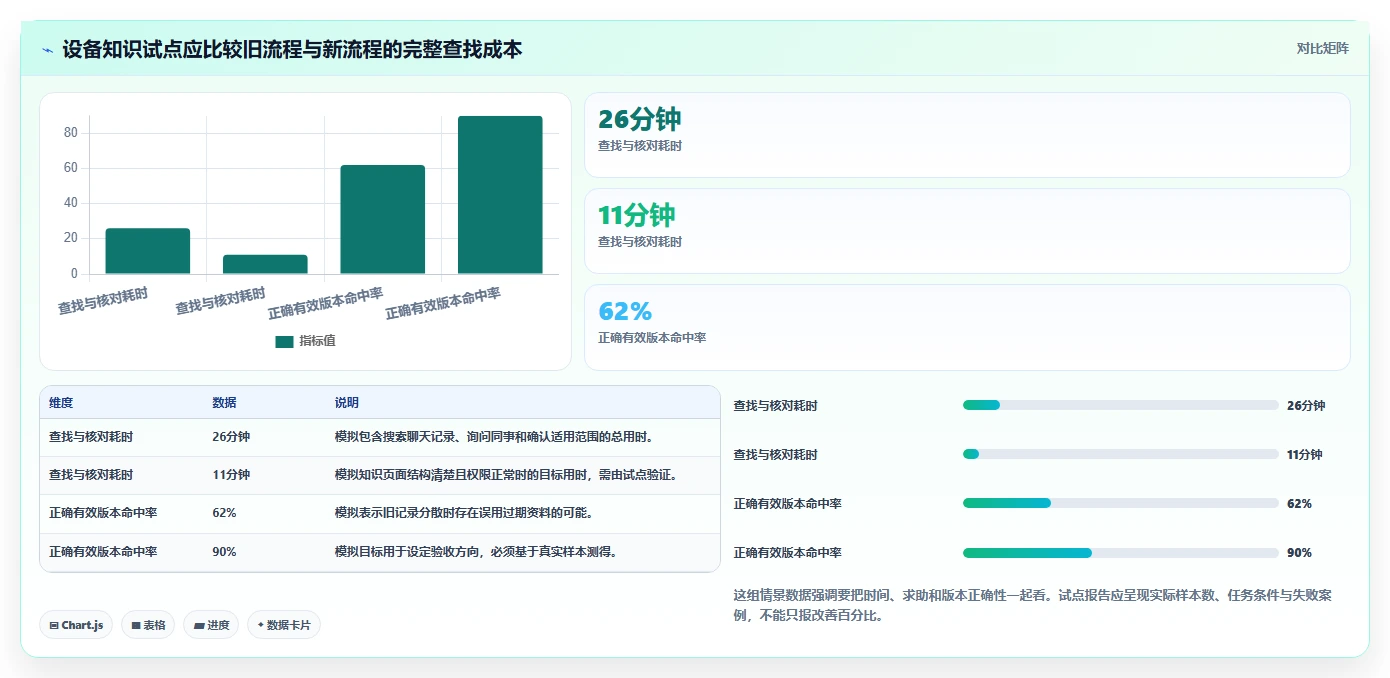This screenshot has height=678, width=1390.
Task: Click the description starting 模拟目标用于设定验收方向
Action: (x=476, y=552)
